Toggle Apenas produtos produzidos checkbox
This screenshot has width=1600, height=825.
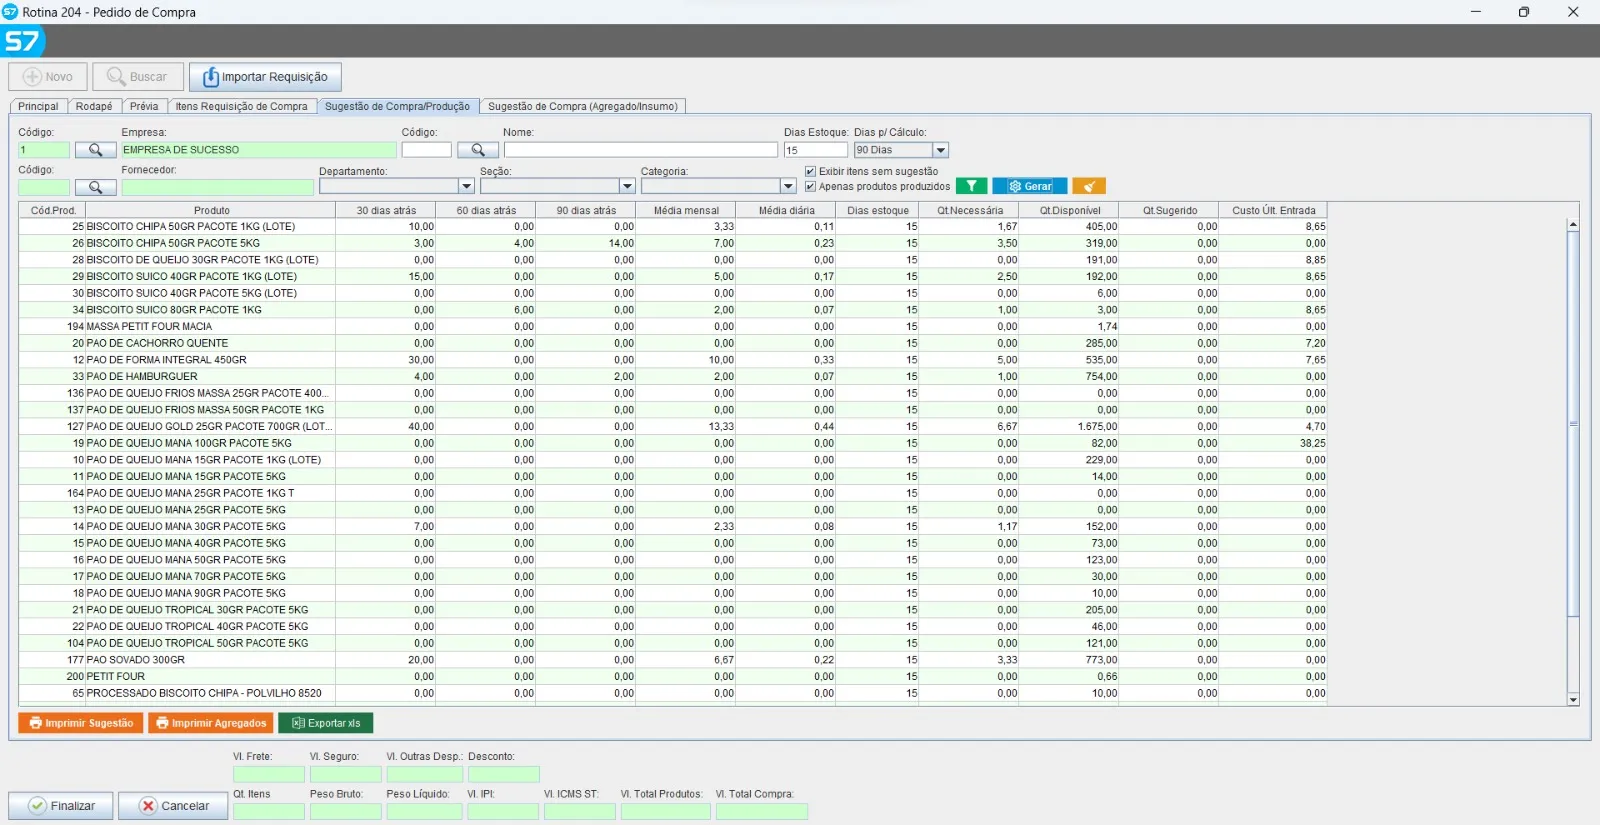[x=811, y=186]
